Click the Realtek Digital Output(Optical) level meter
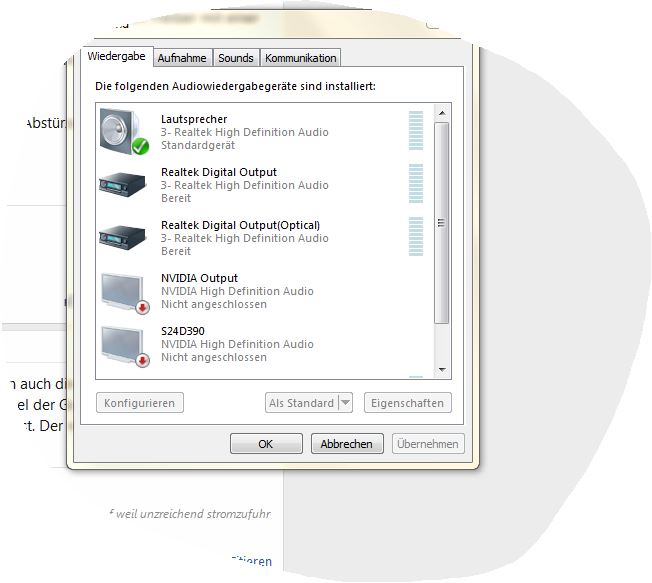Screen dimensions: 652x583 coord(416,236)
